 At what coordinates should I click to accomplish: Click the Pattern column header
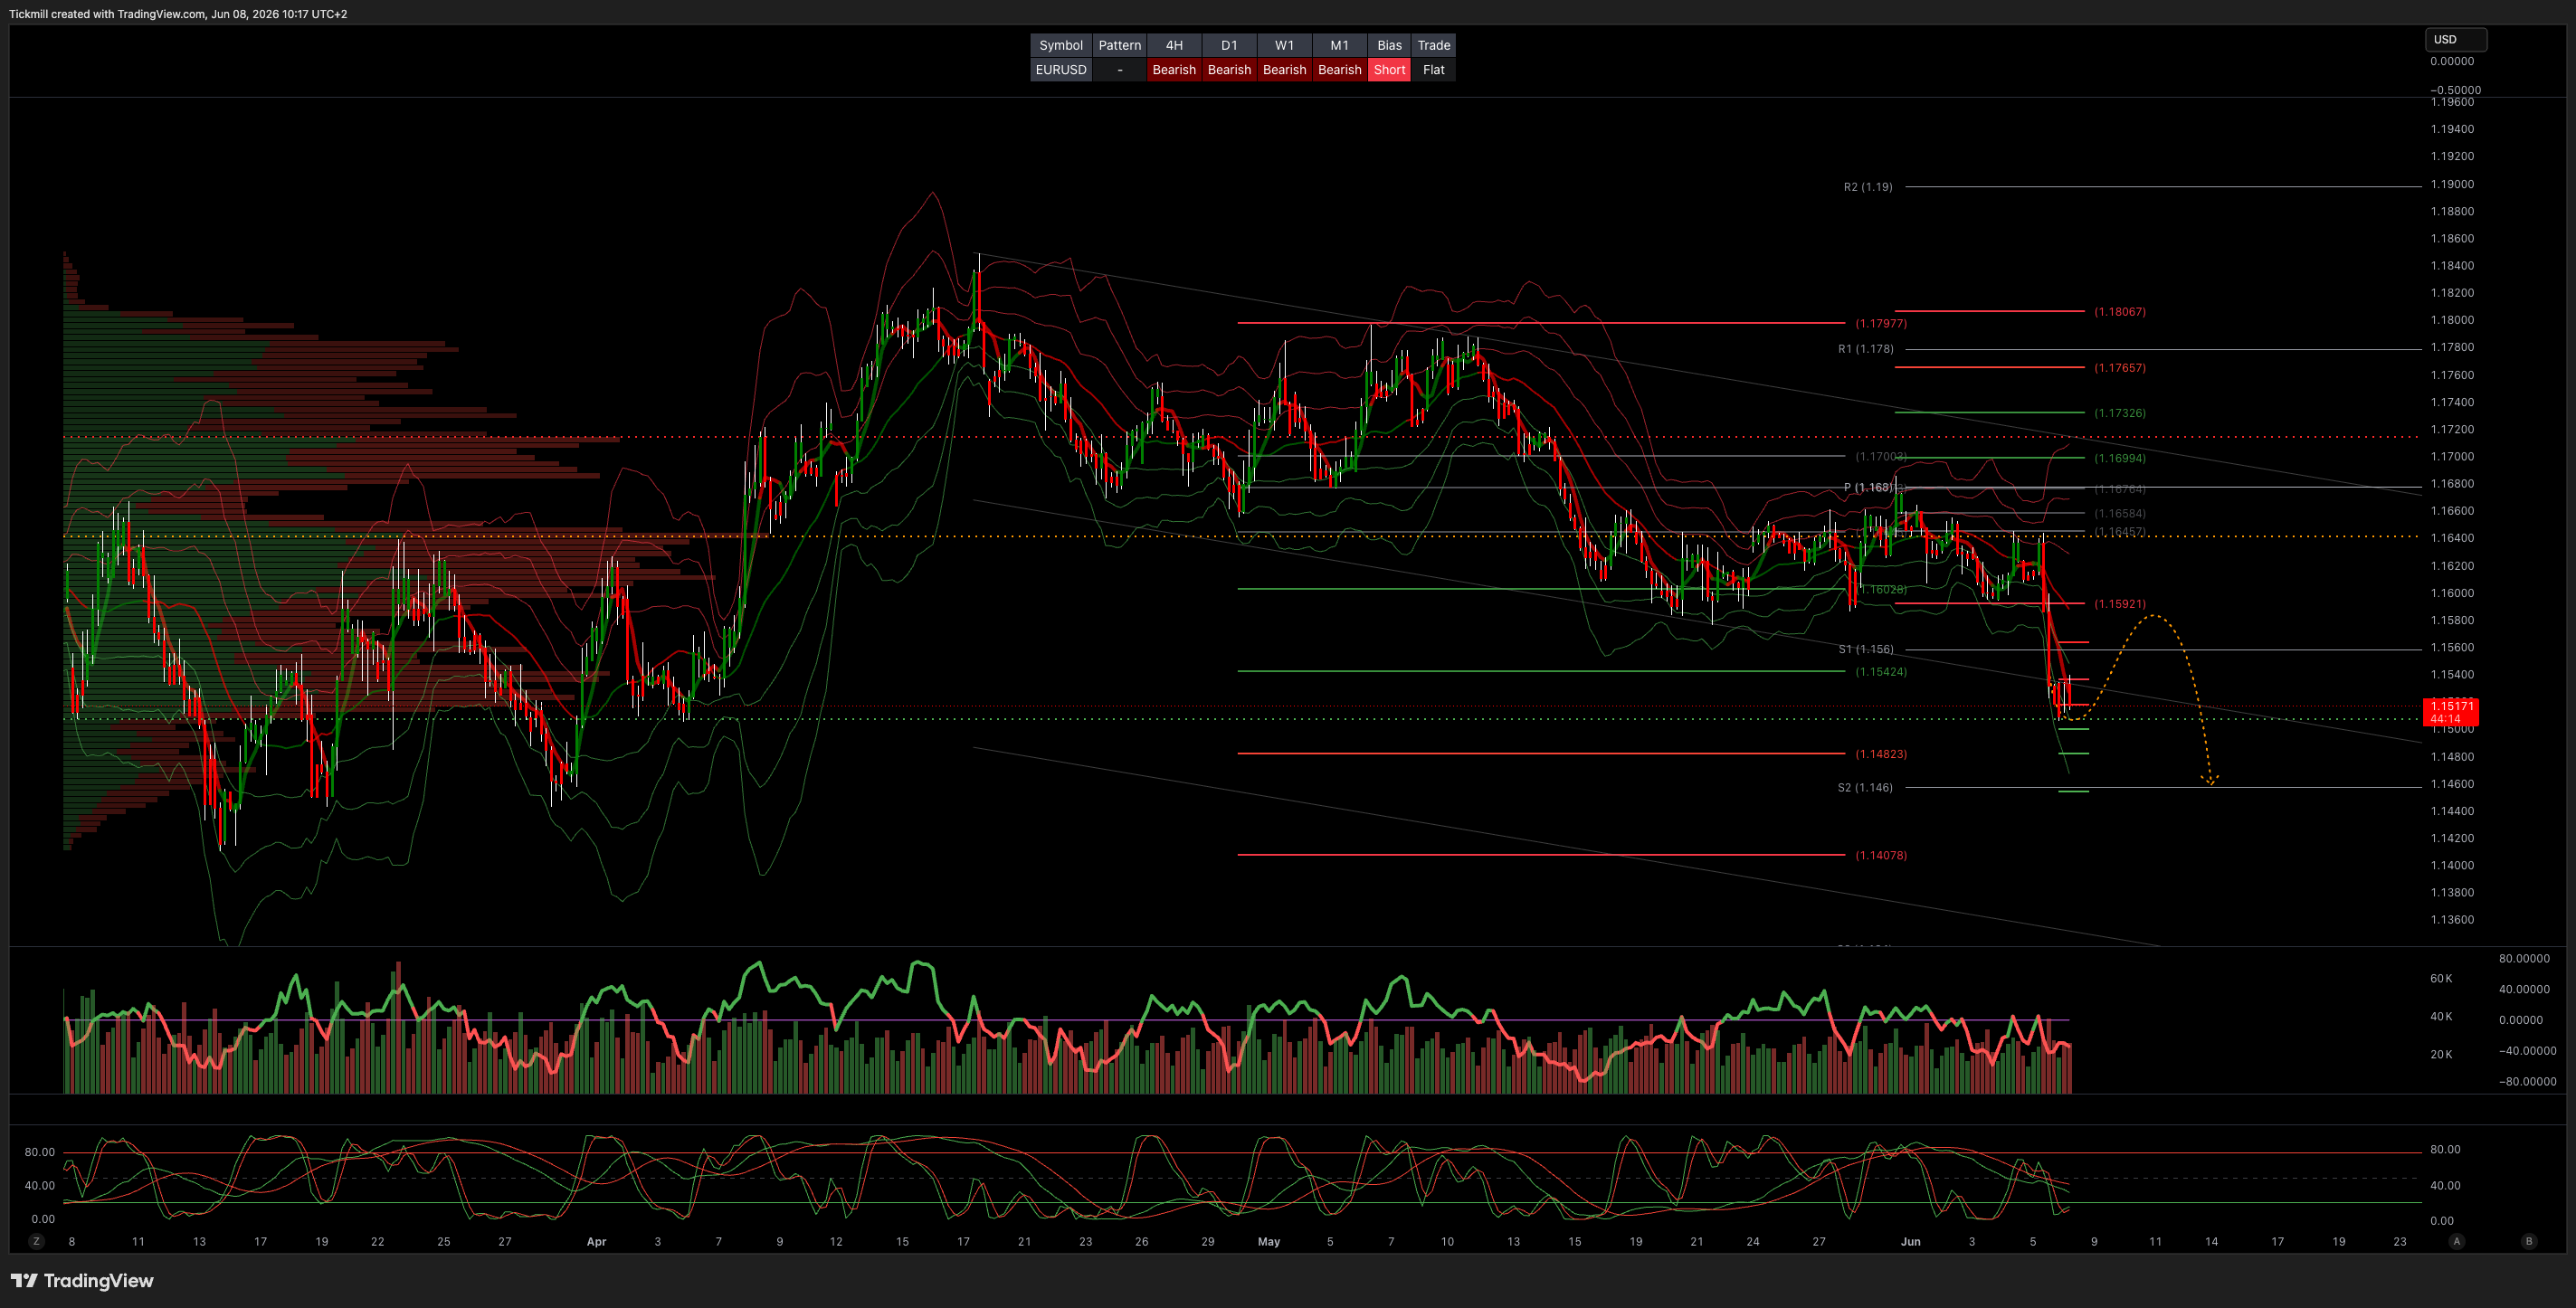pos(1119,45)
